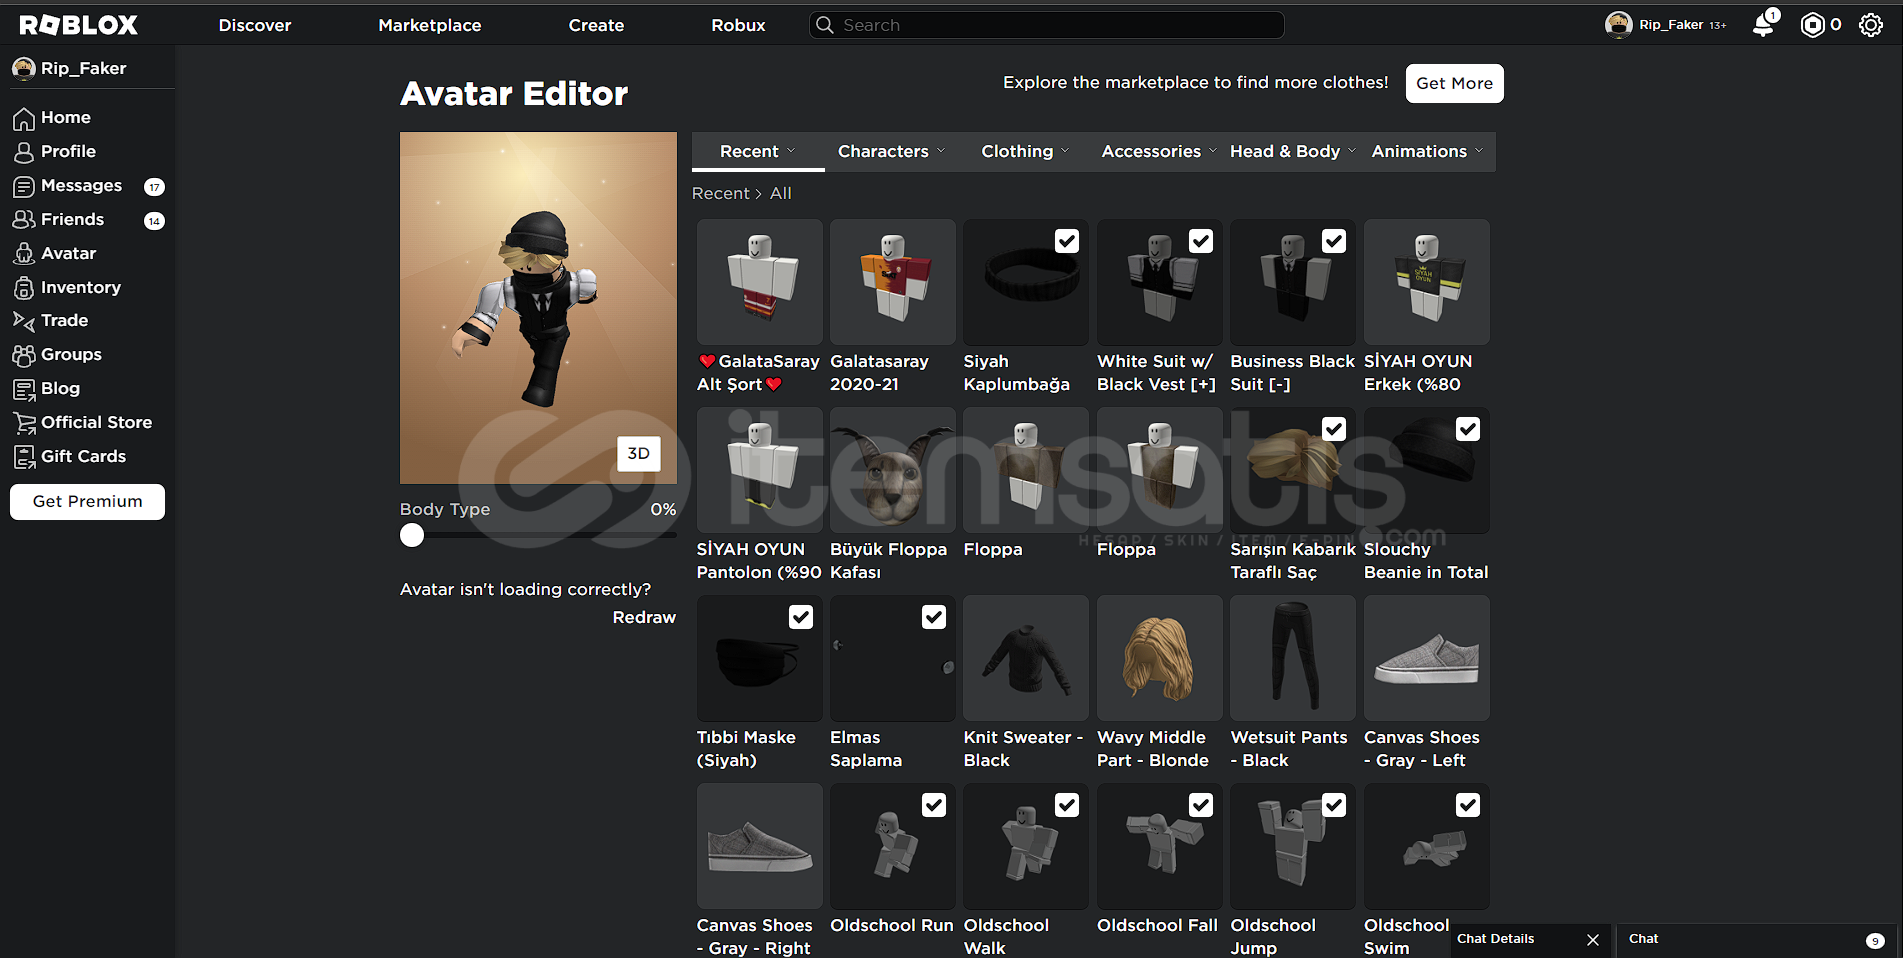1903x958 pixels.
Task: Unequip the Oldschool Walk animation
Action: [1067, 805]
